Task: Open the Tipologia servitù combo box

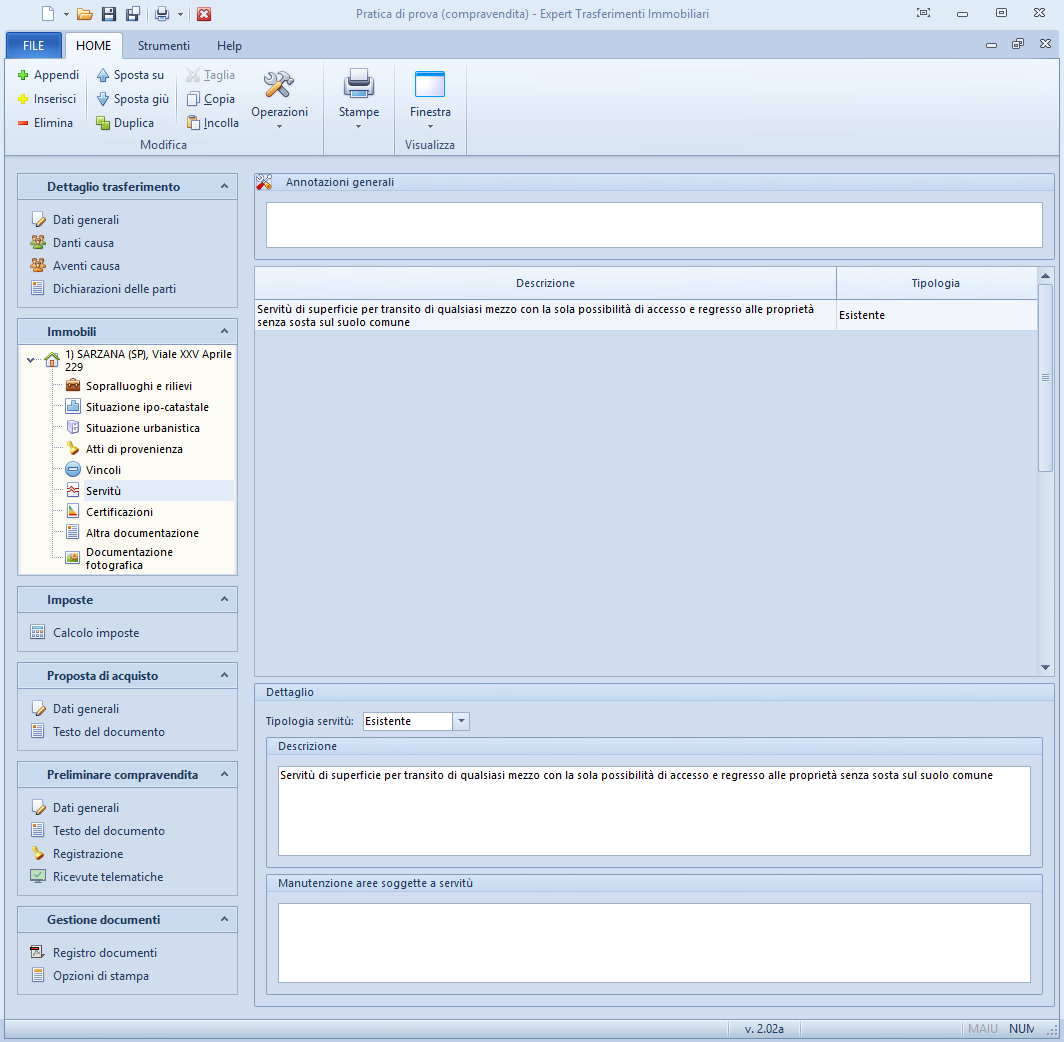Action: click(x=461, y=721)
